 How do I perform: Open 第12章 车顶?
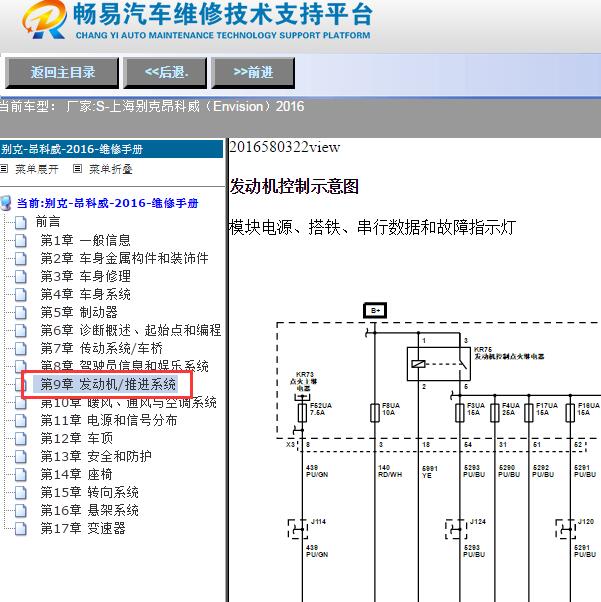(x=76, y=438)
